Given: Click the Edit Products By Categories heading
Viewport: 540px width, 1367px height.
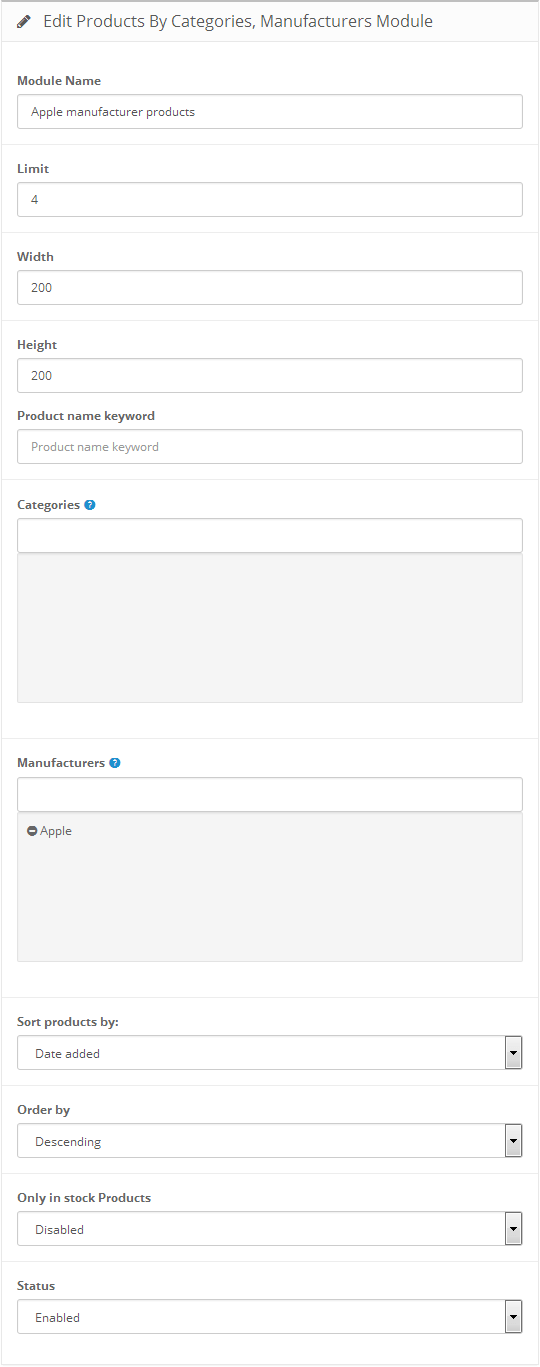Looking at the screenshot, I should click(238, 21).
